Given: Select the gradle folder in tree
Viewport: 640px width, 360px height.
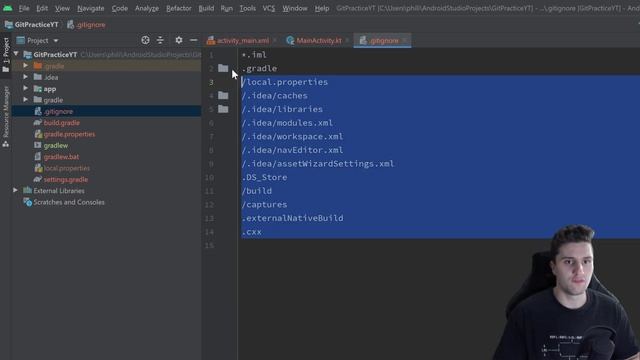Looking at the screenshot, I should 53,100.
